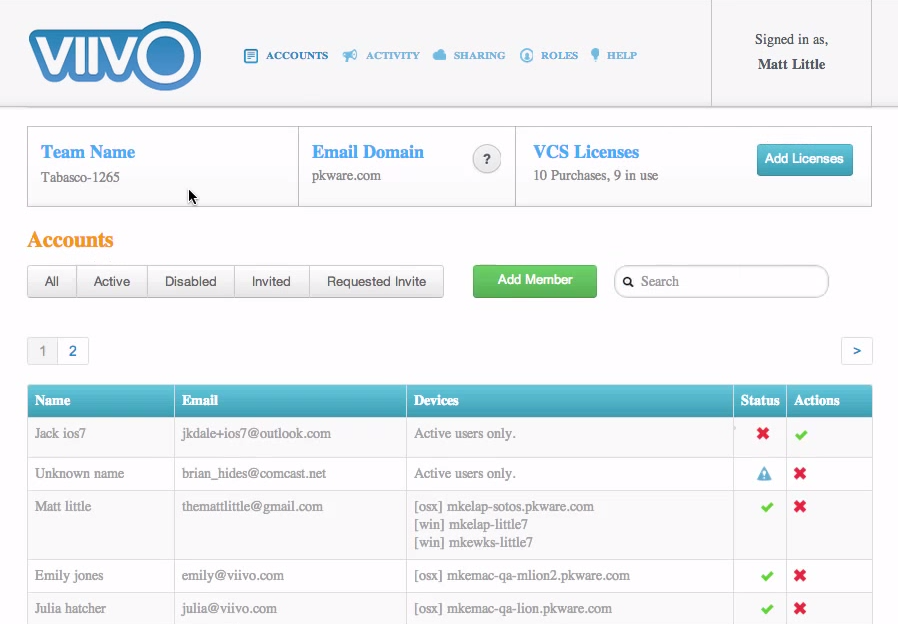Click warning triangle status for Unknown name
Screen dimensions: 898x624
tap(765, 474)
